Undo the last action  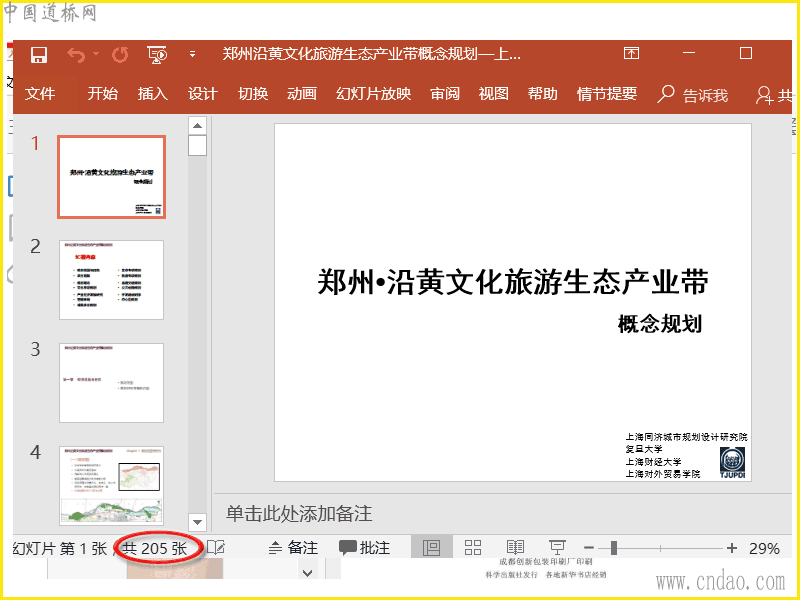click(76, 55)
